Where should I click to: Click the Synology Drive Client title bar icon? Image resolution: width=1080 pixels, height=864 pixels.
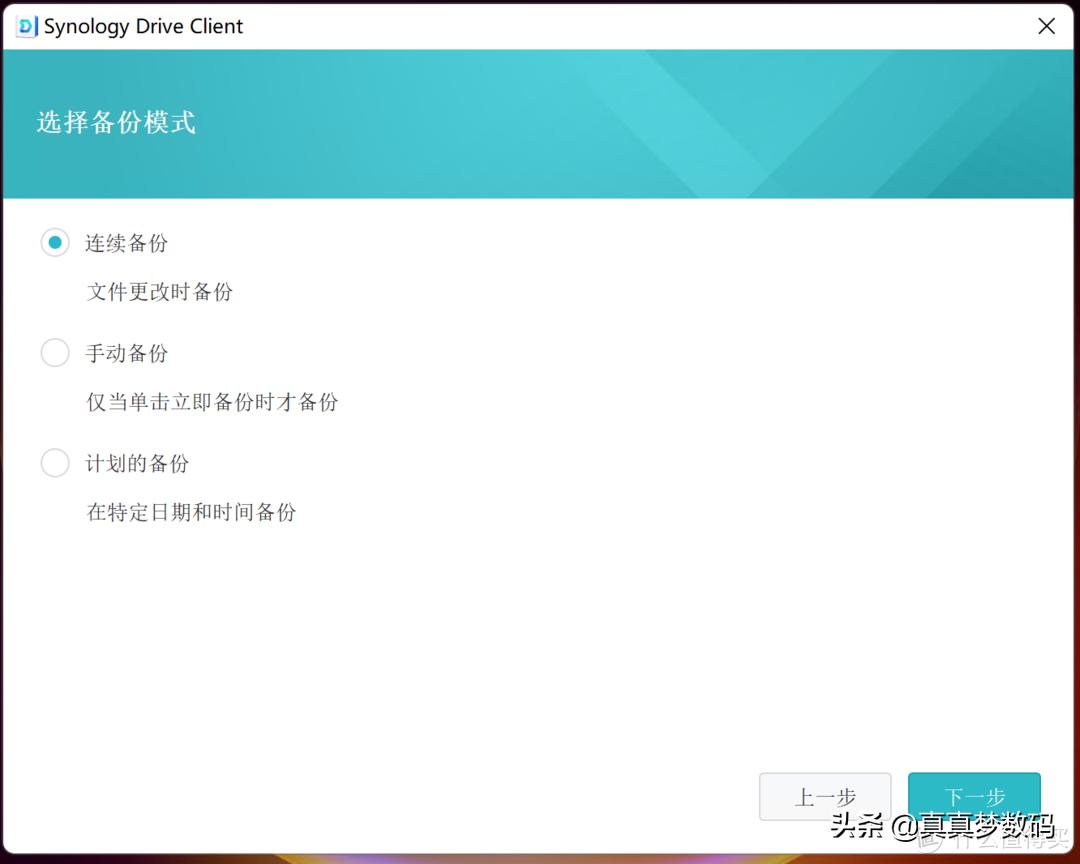[23, 27]
